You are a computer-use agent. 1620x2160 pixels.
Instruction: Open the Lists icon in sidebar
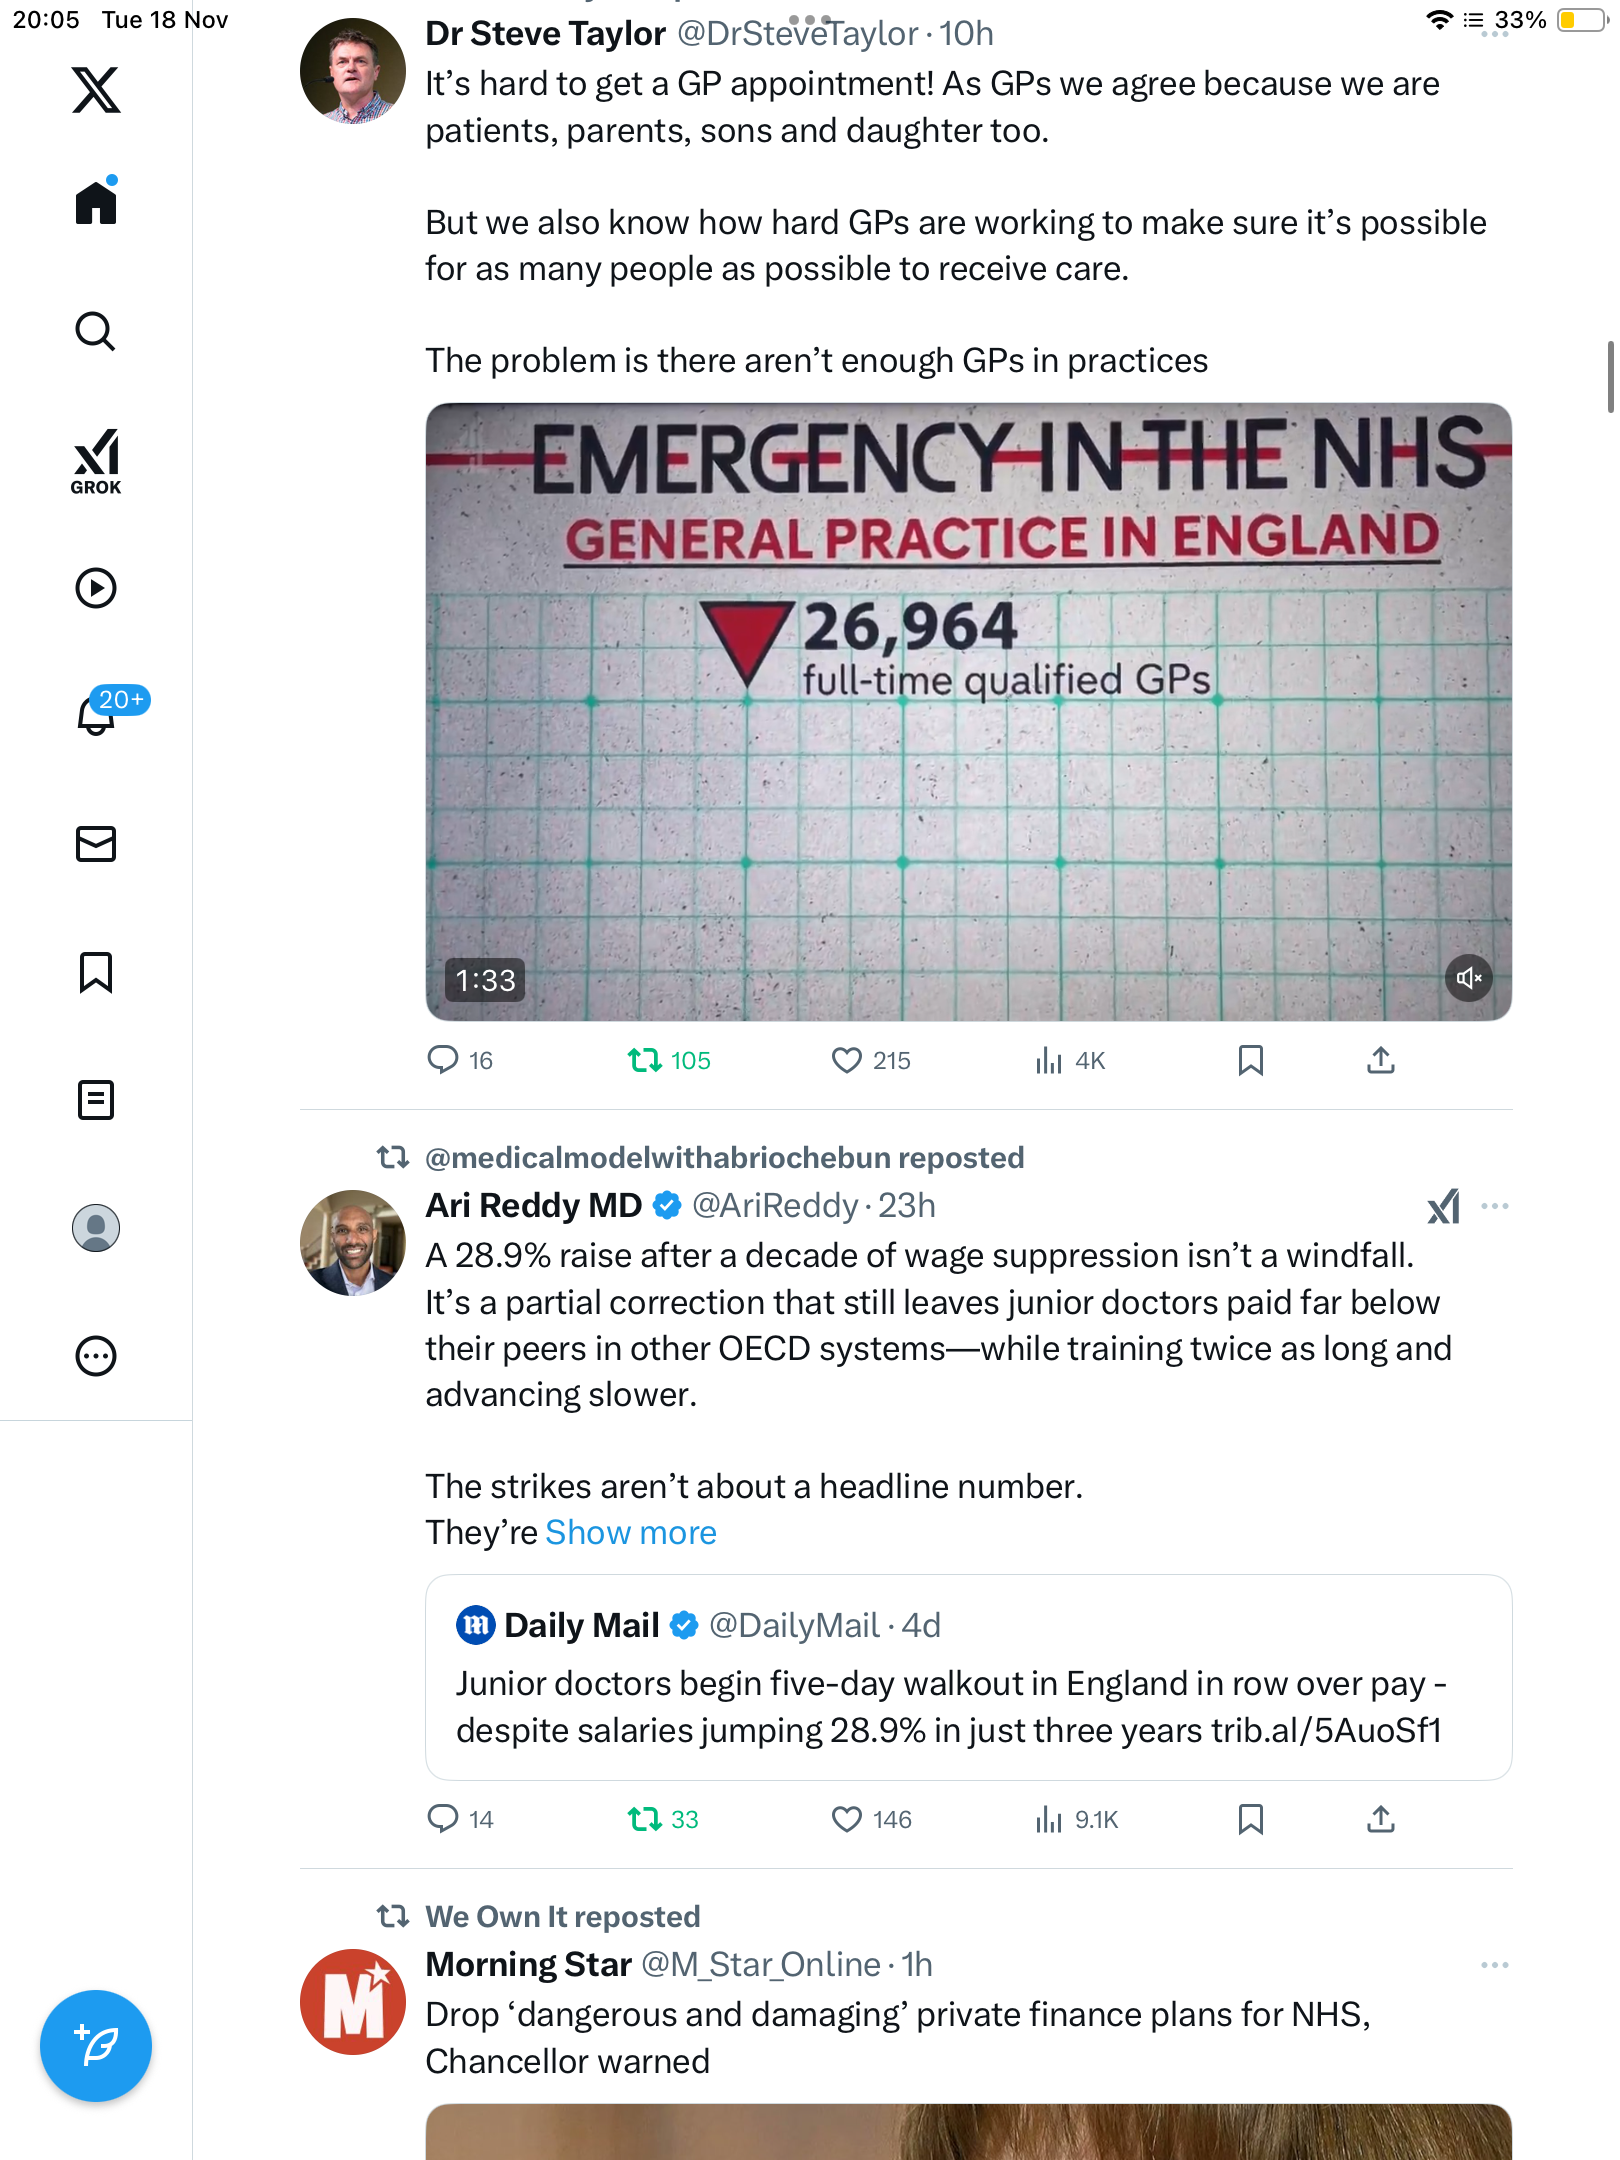pyautogui.click(x=96, y=1100)
